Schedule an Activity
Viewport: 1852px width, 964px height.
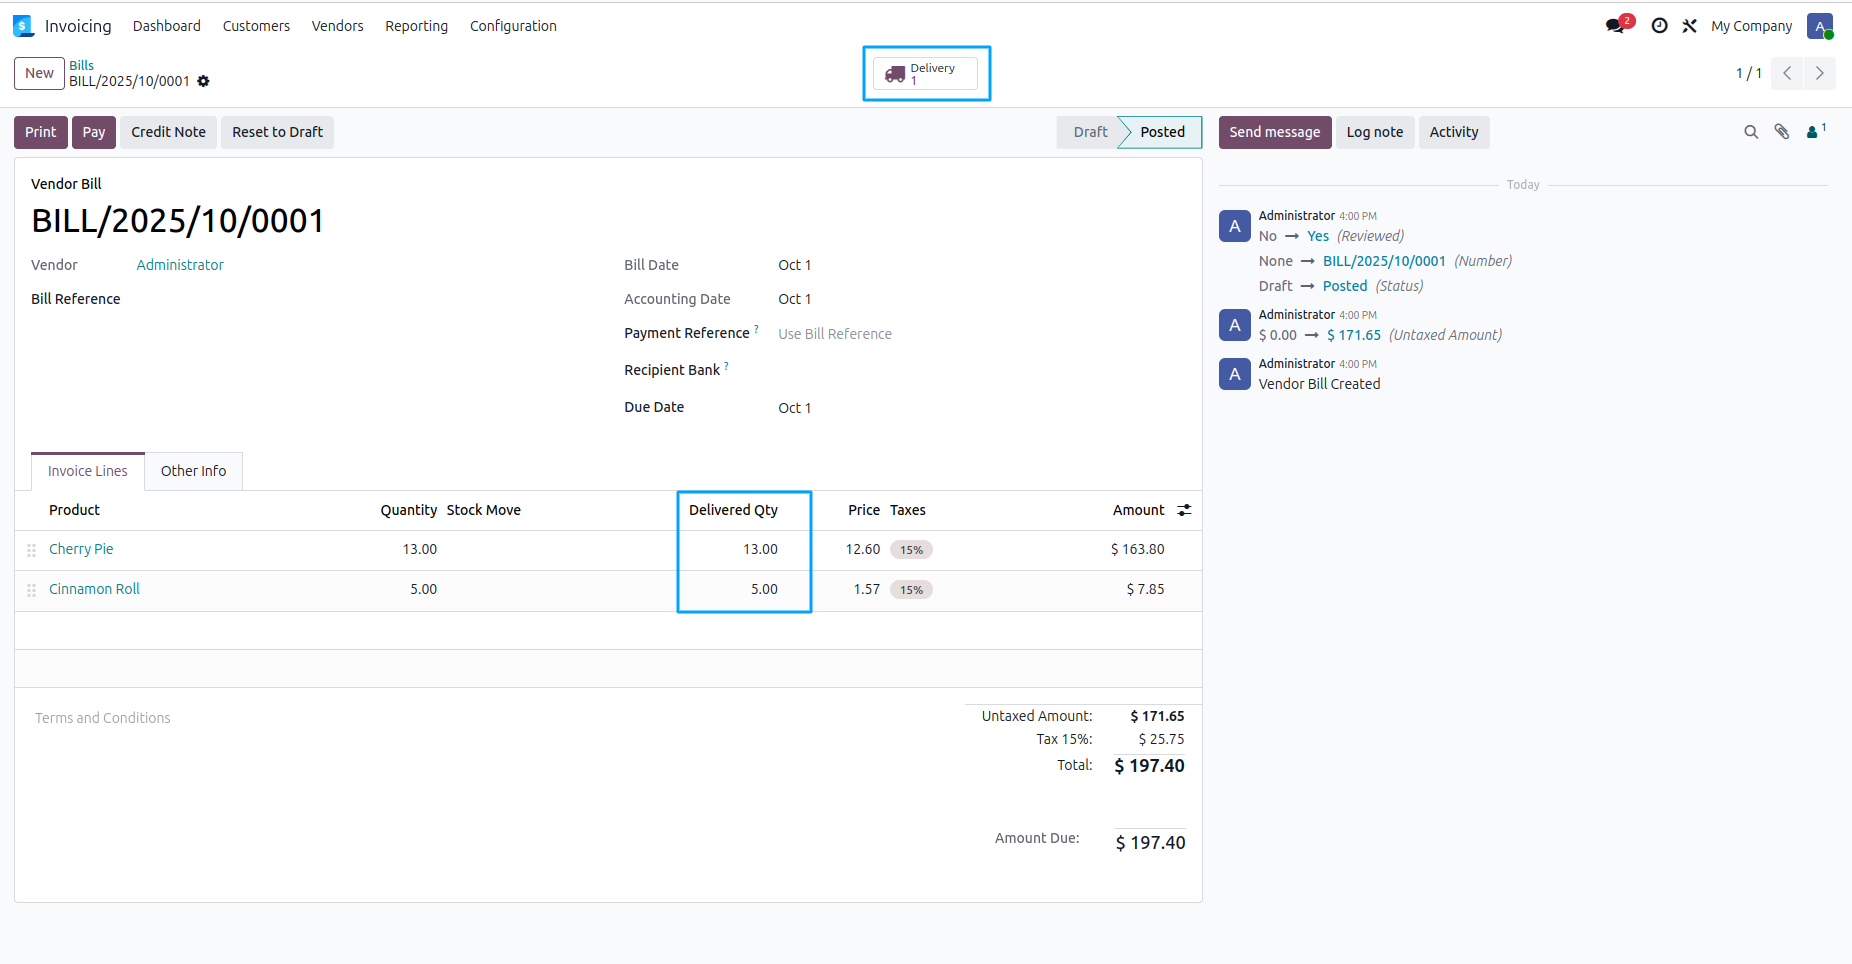coord(1454,132)
